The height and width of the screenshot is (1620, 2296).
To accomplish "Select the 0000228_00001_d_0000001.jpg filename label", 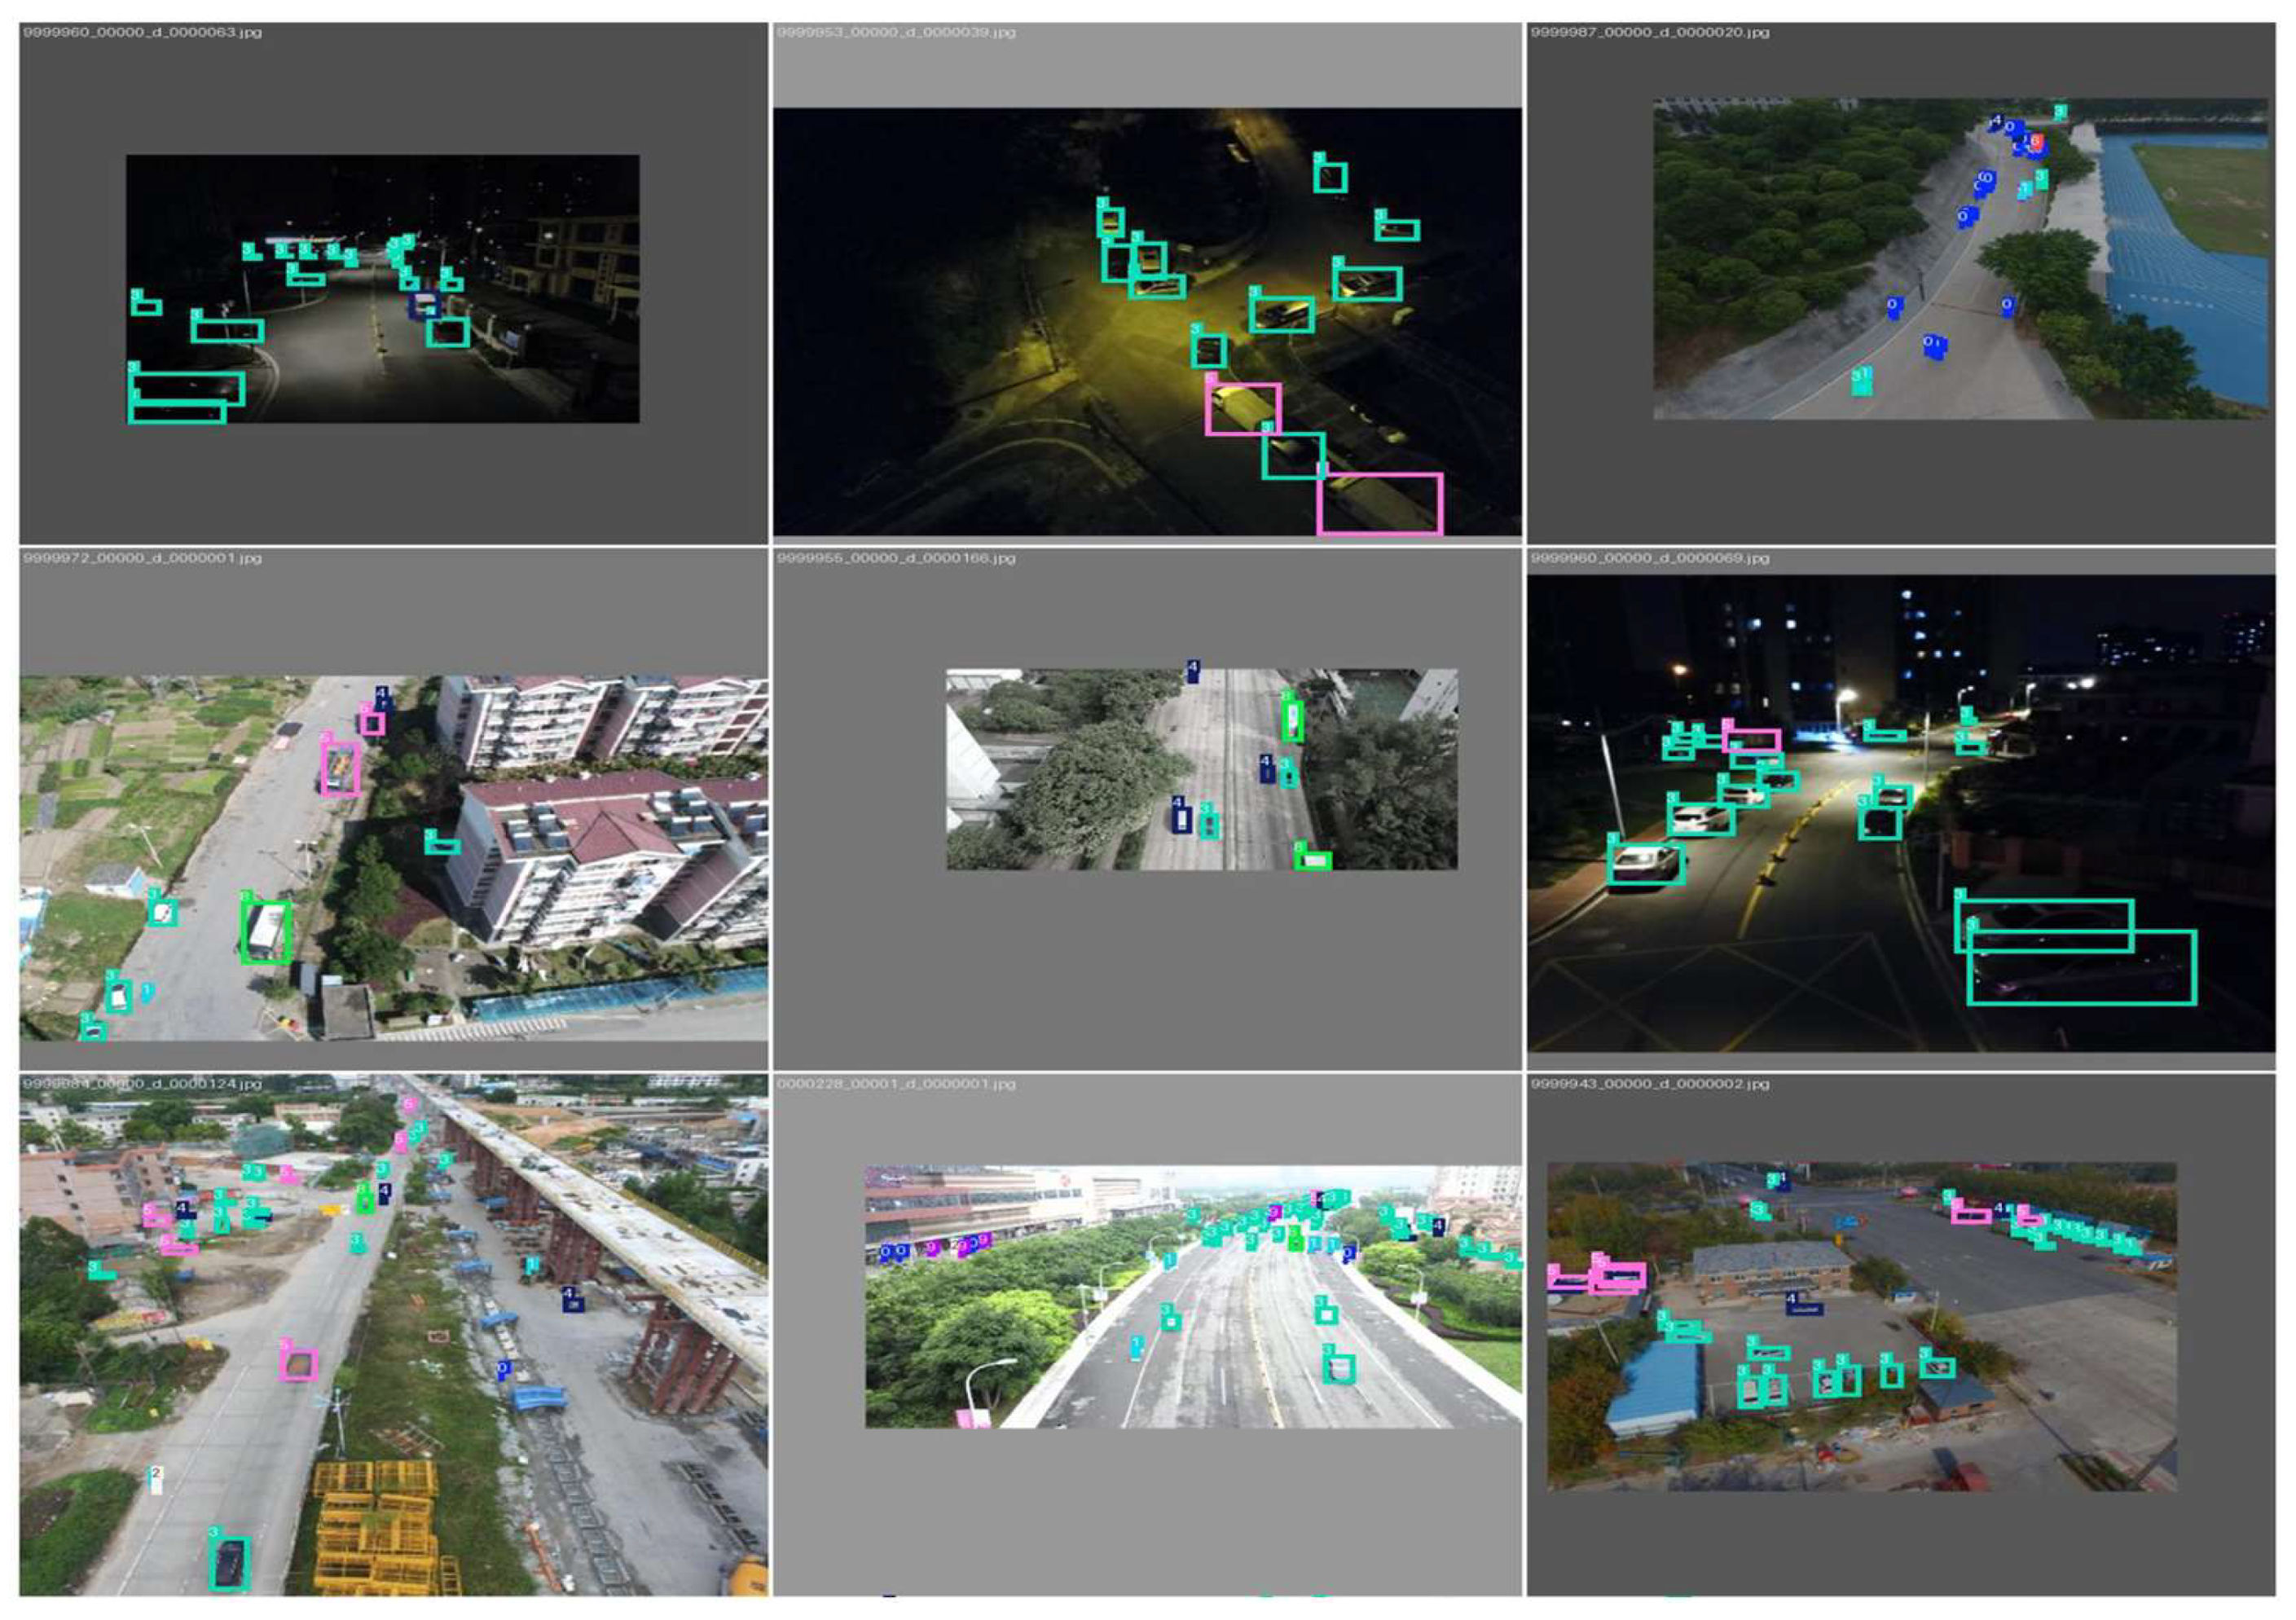I will click(896, 1084).
